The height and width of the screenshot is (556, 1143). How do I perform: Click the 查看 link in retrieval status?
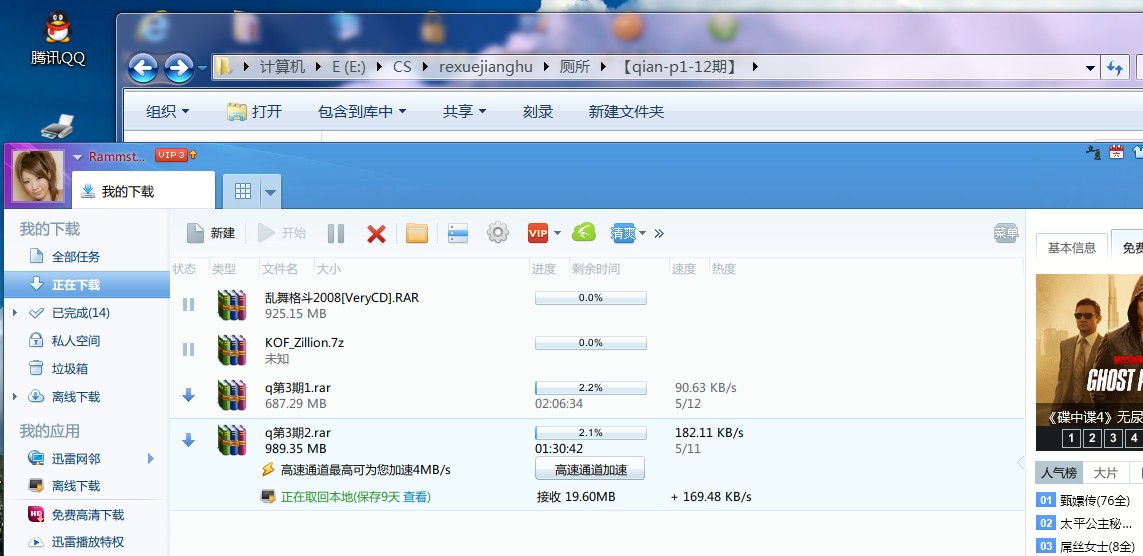click(x=416, y=497)
